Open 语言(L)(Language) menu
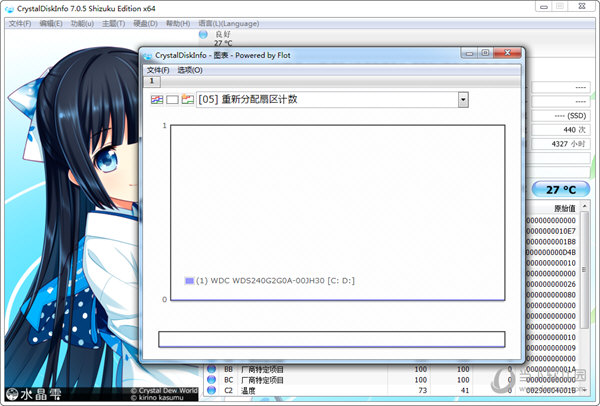The height and width of the screenshot is (406, 600). pos(229,24)
